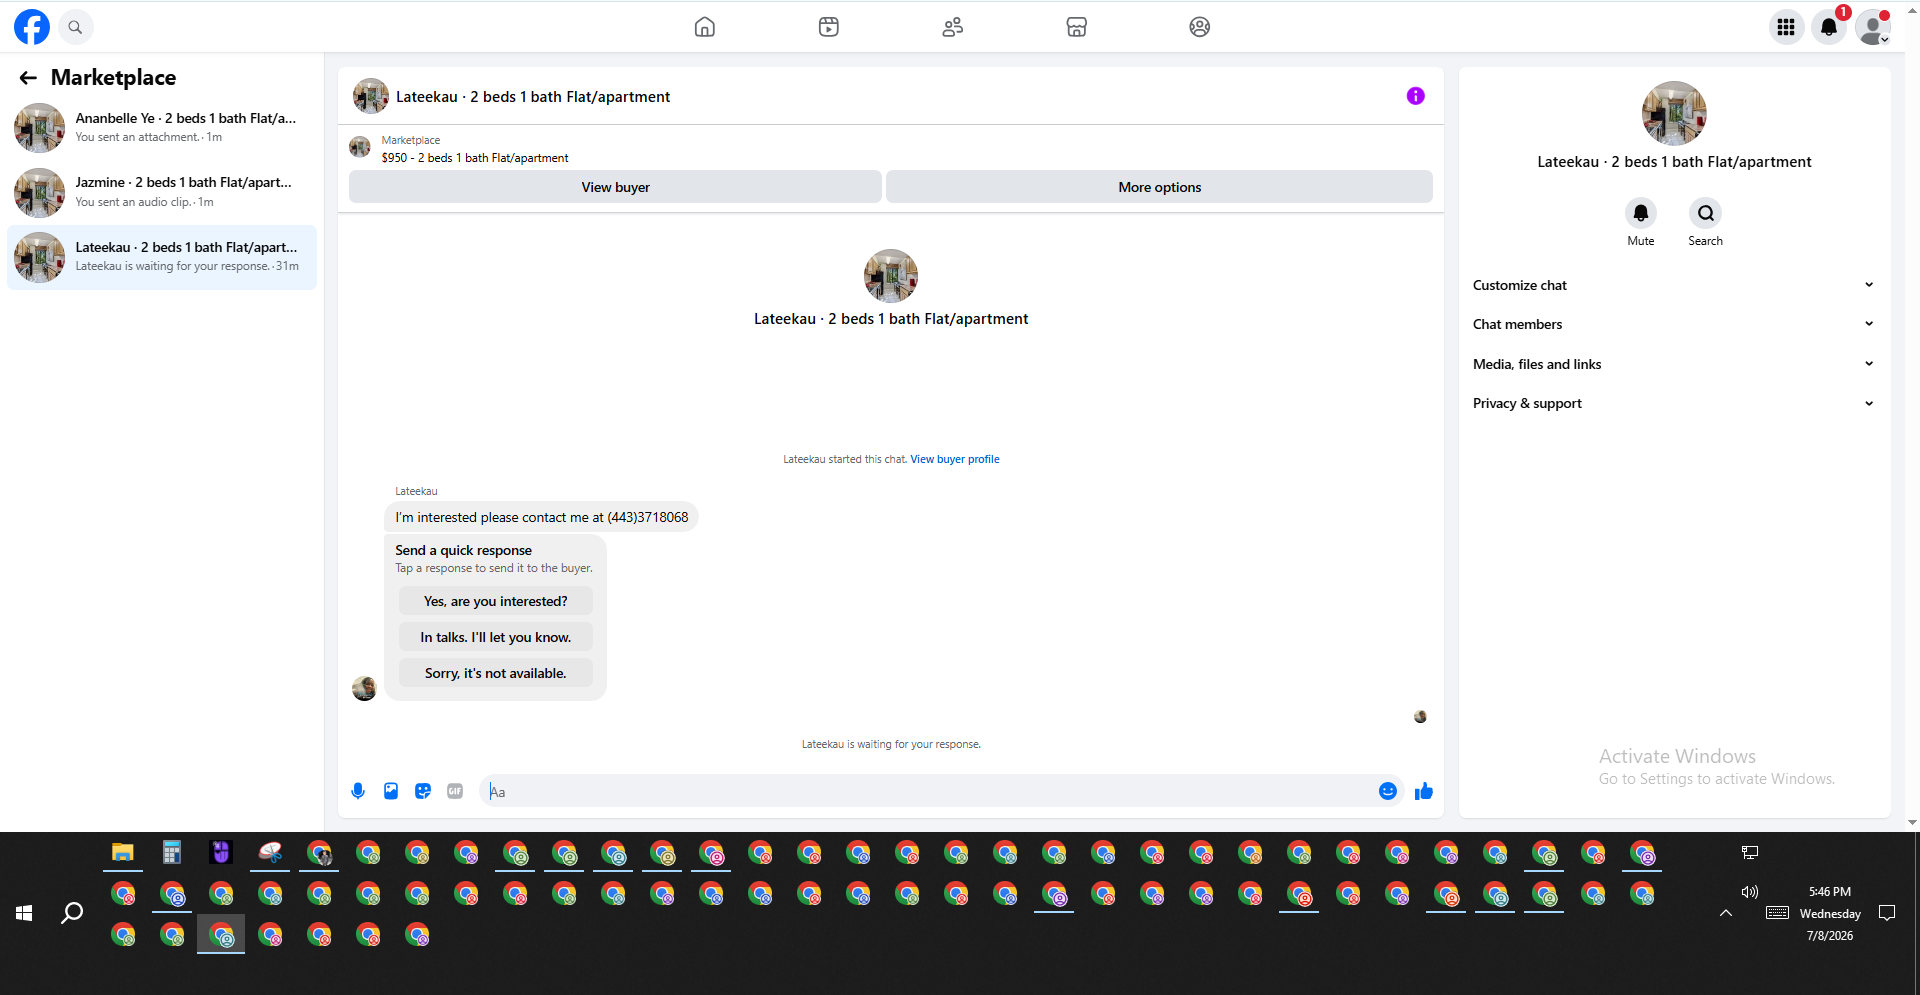The image size is (1920, 995).
Task: Open the View buyer profile link
Action: (955, 460)
